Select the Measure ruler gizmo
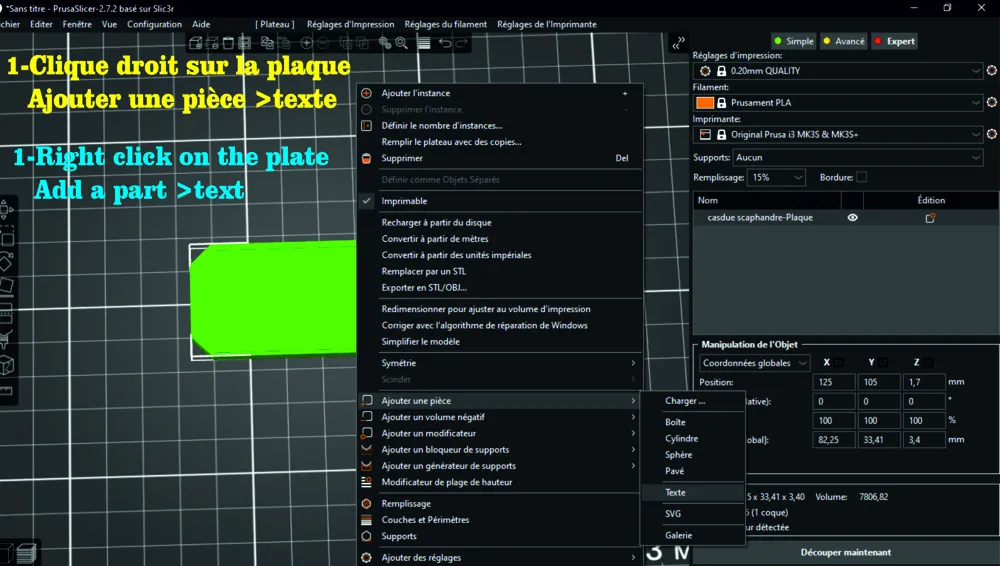The image size is (1000, 566). coord(7,391)
